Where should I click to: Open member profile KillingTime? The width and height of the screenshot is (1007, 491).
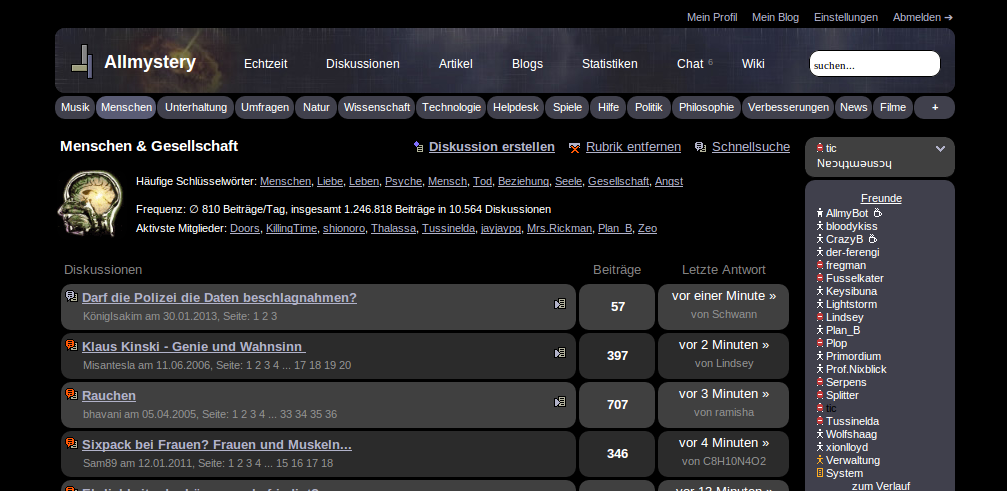pos(291,228)
